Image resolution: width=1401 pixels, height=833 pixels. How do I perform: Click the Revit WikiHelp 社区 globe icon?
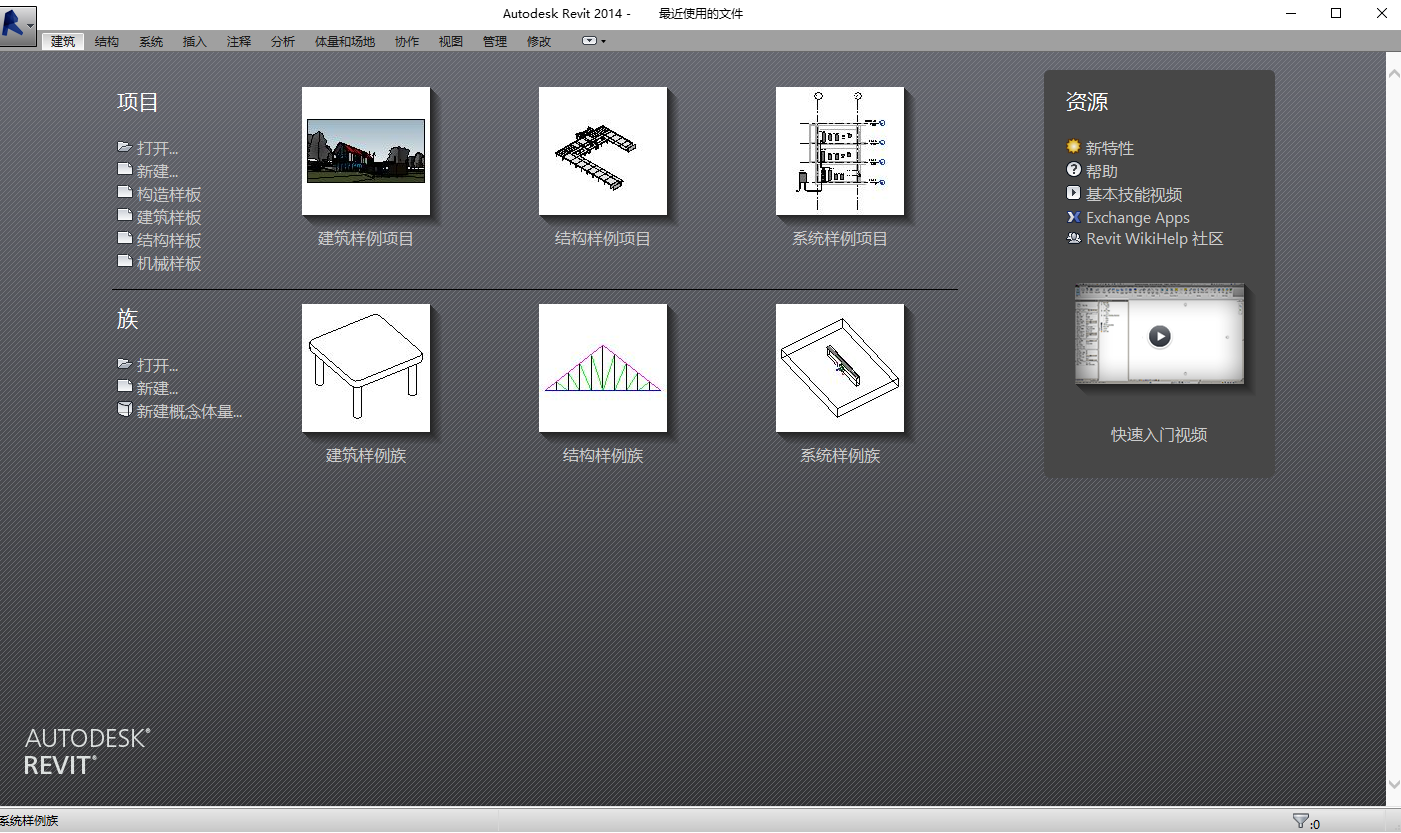(1073, 238)
